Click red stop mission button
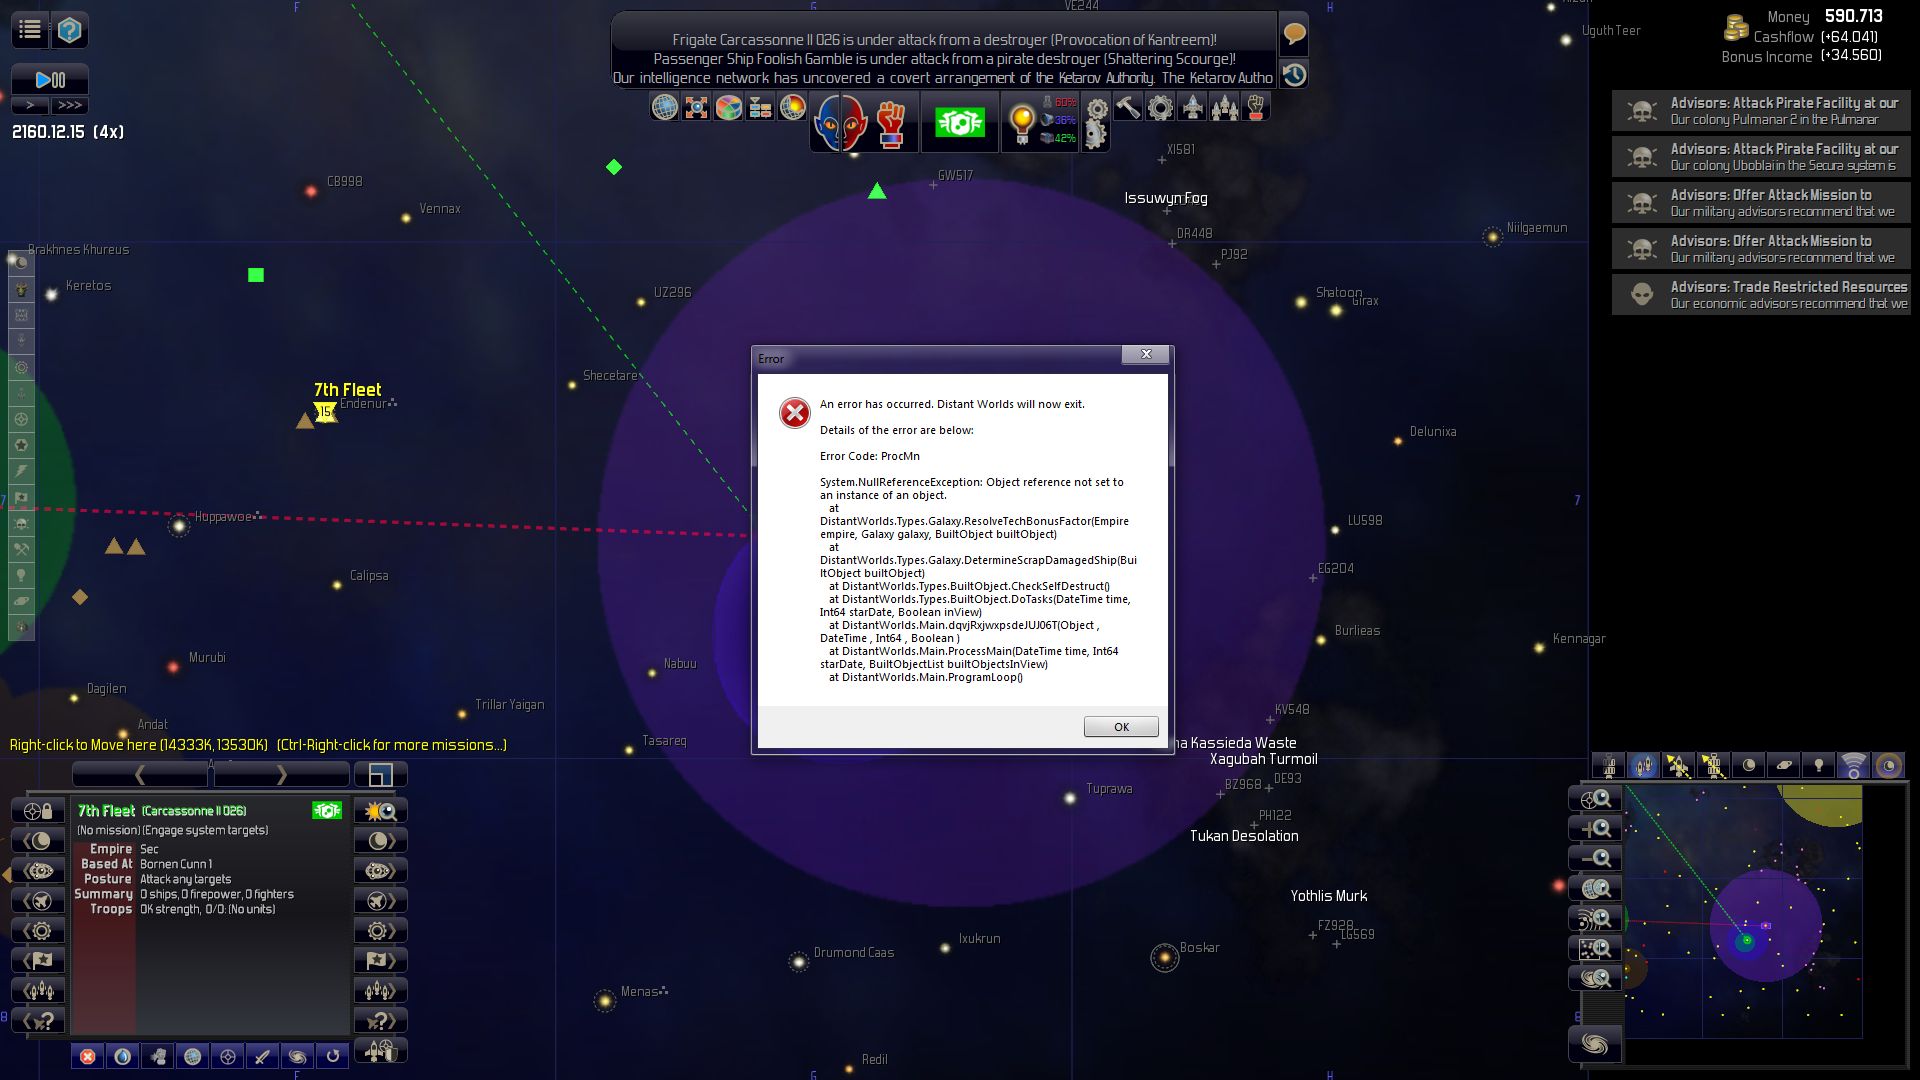Image resolution: width=1920 pixels, height=1080 pixels. coord(88,1056)
